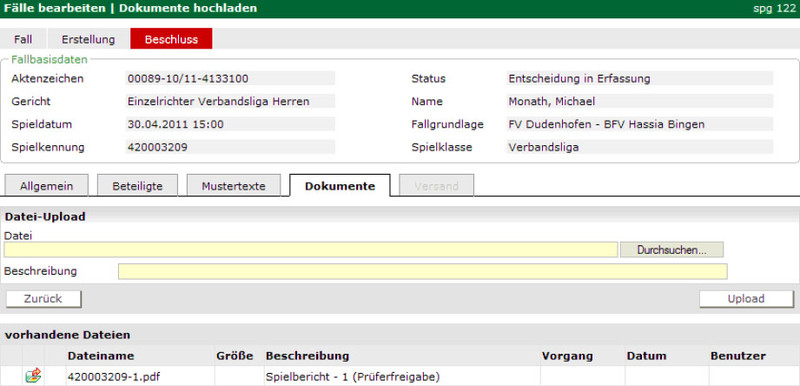Click the Durchsuchen... browse button

coord(671,250)
